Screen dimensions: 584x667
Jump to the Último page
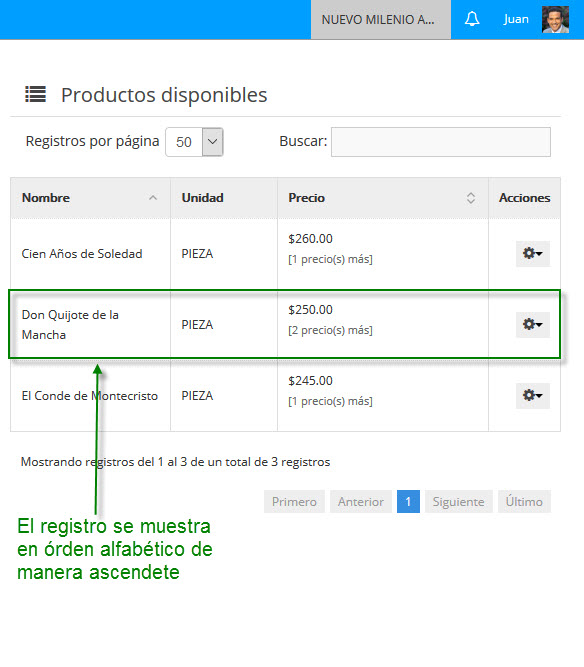524,502
